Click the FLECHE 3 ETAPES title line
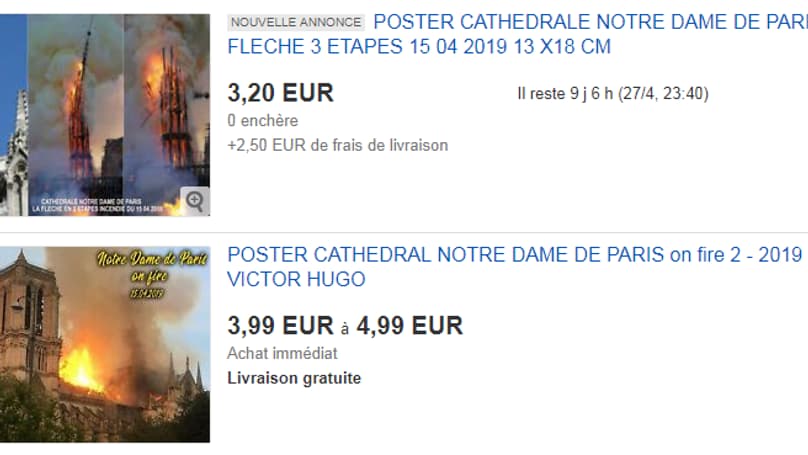The image size is (808, 455). [419, 47]
